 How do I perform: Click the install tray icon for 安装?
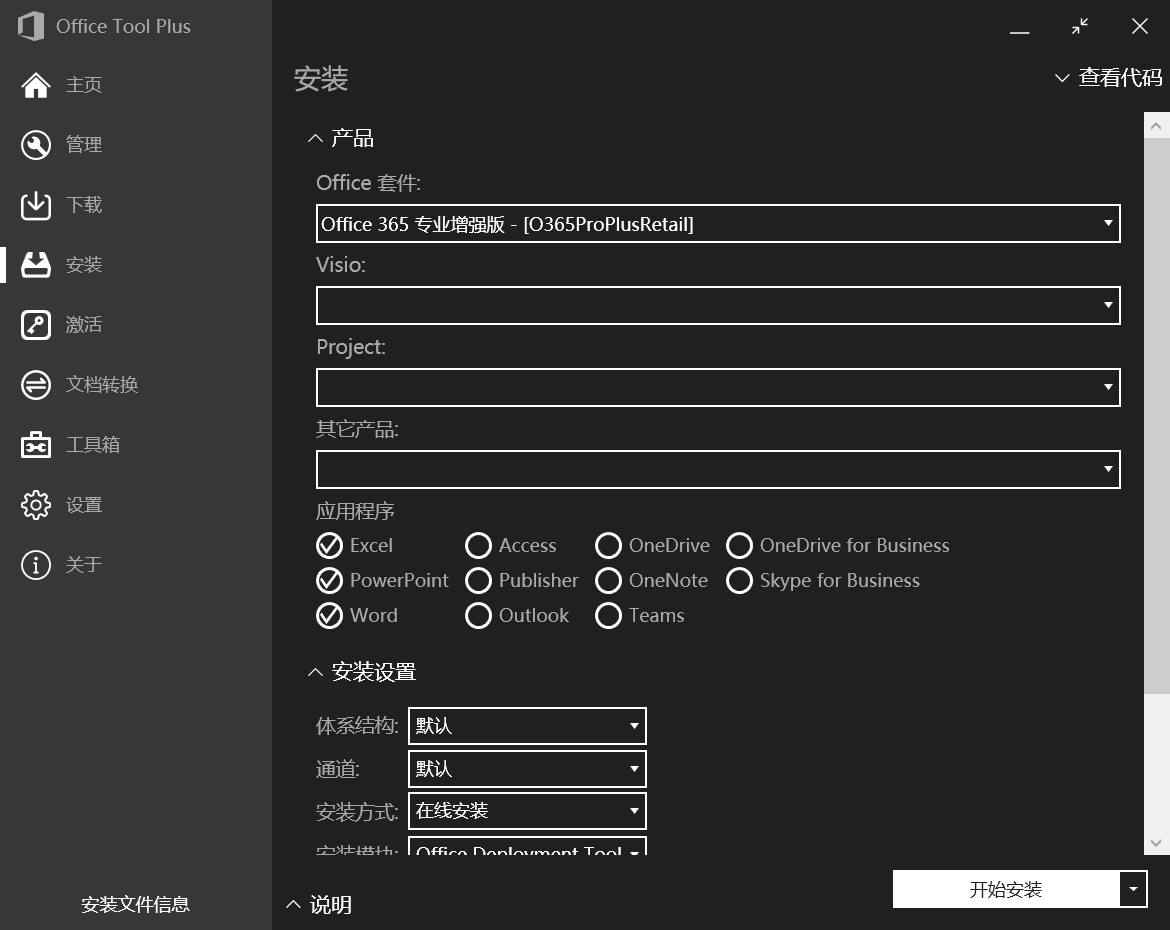point(36,265)
